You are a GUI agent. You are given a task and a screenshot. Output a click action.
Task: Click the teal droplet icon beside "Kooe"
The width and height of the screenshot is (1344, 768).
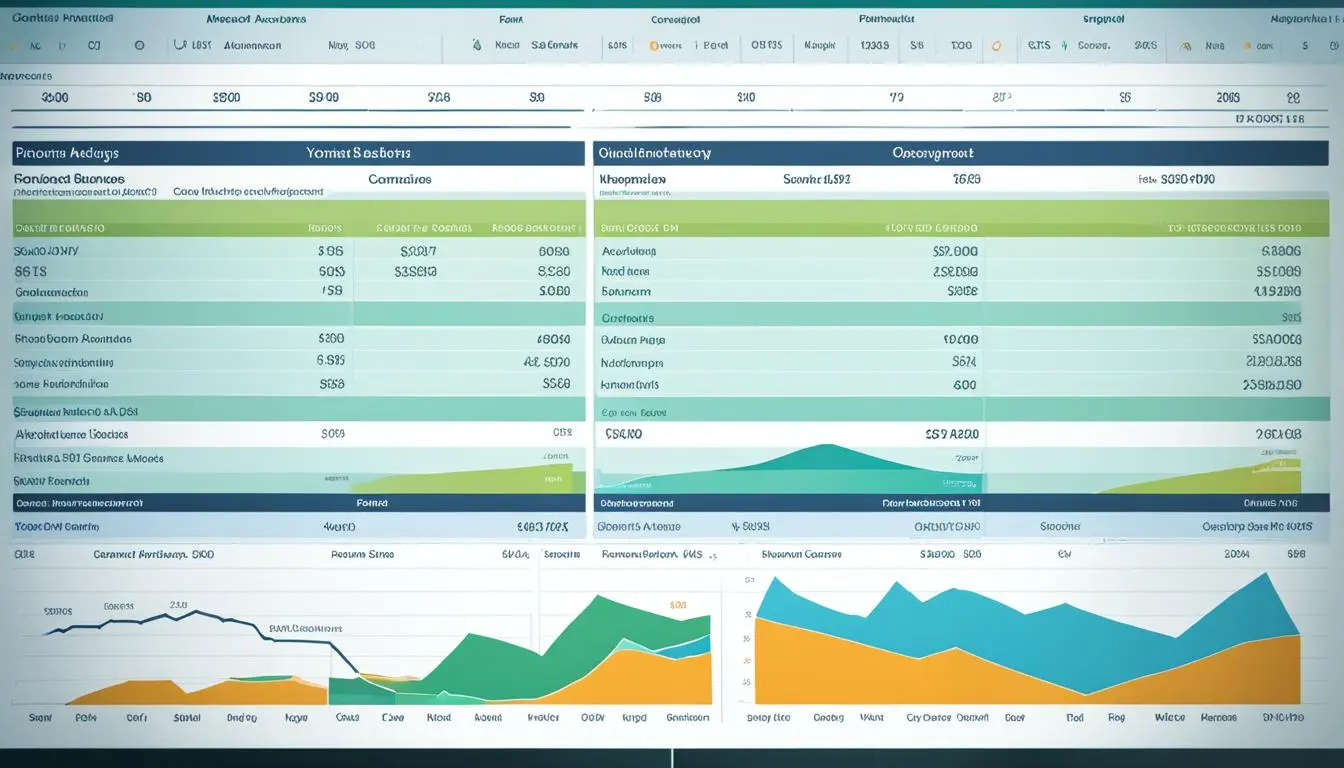tap(476, 45)
